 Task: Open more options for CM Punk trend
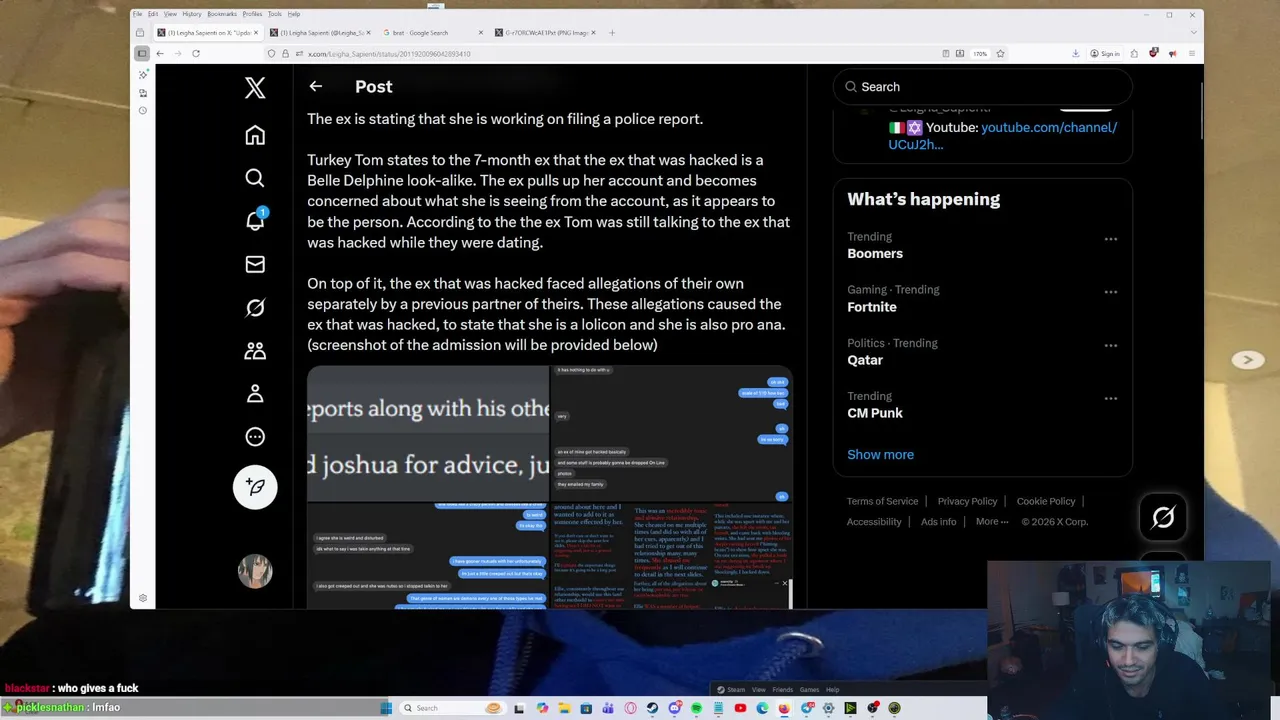pyautogui.click(x=1110, y=398)
